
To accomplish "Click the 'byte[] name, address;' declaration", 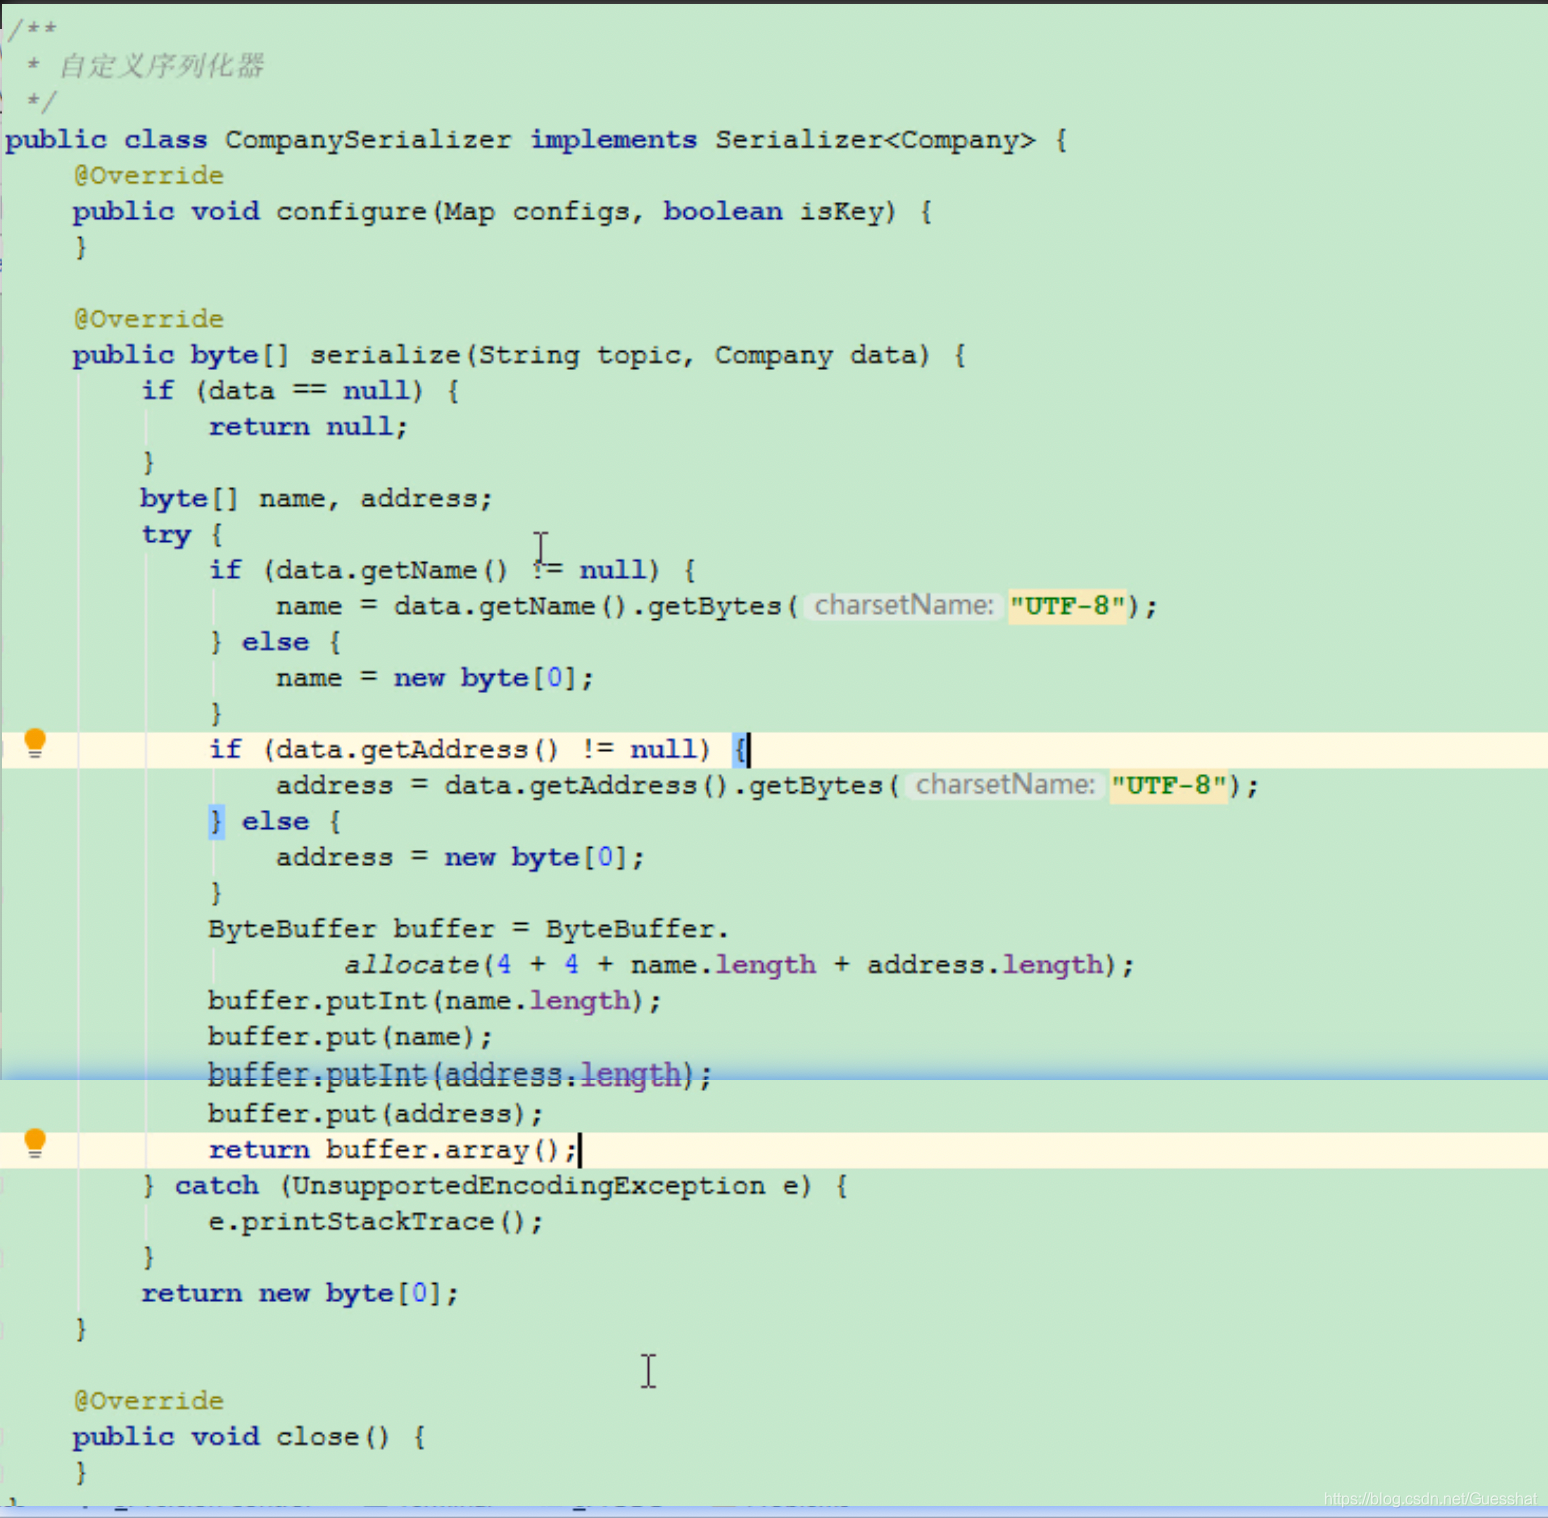I will [x=316, y=498].
